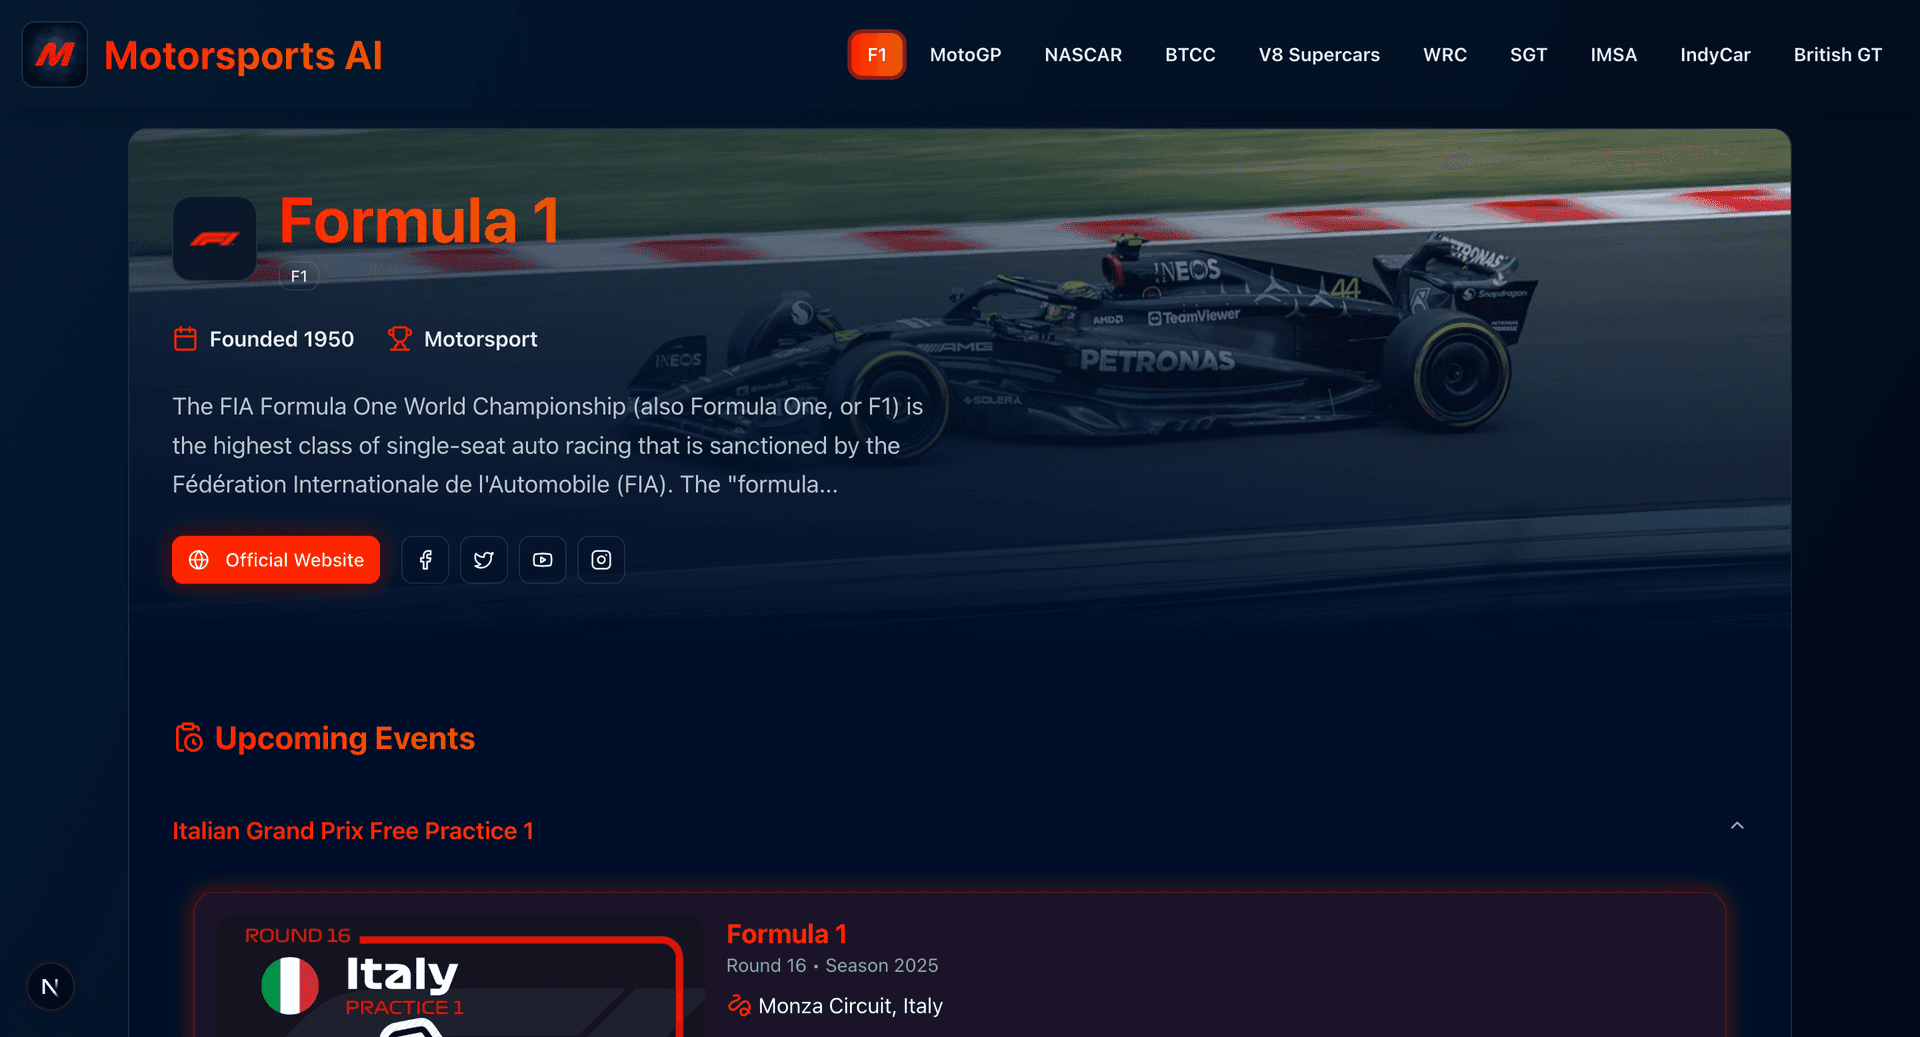The width and height of the screenshot is (1920, 1037).
Task: Collapse the Italian Grand Prix section chevron
Action: click(1737, 826)
